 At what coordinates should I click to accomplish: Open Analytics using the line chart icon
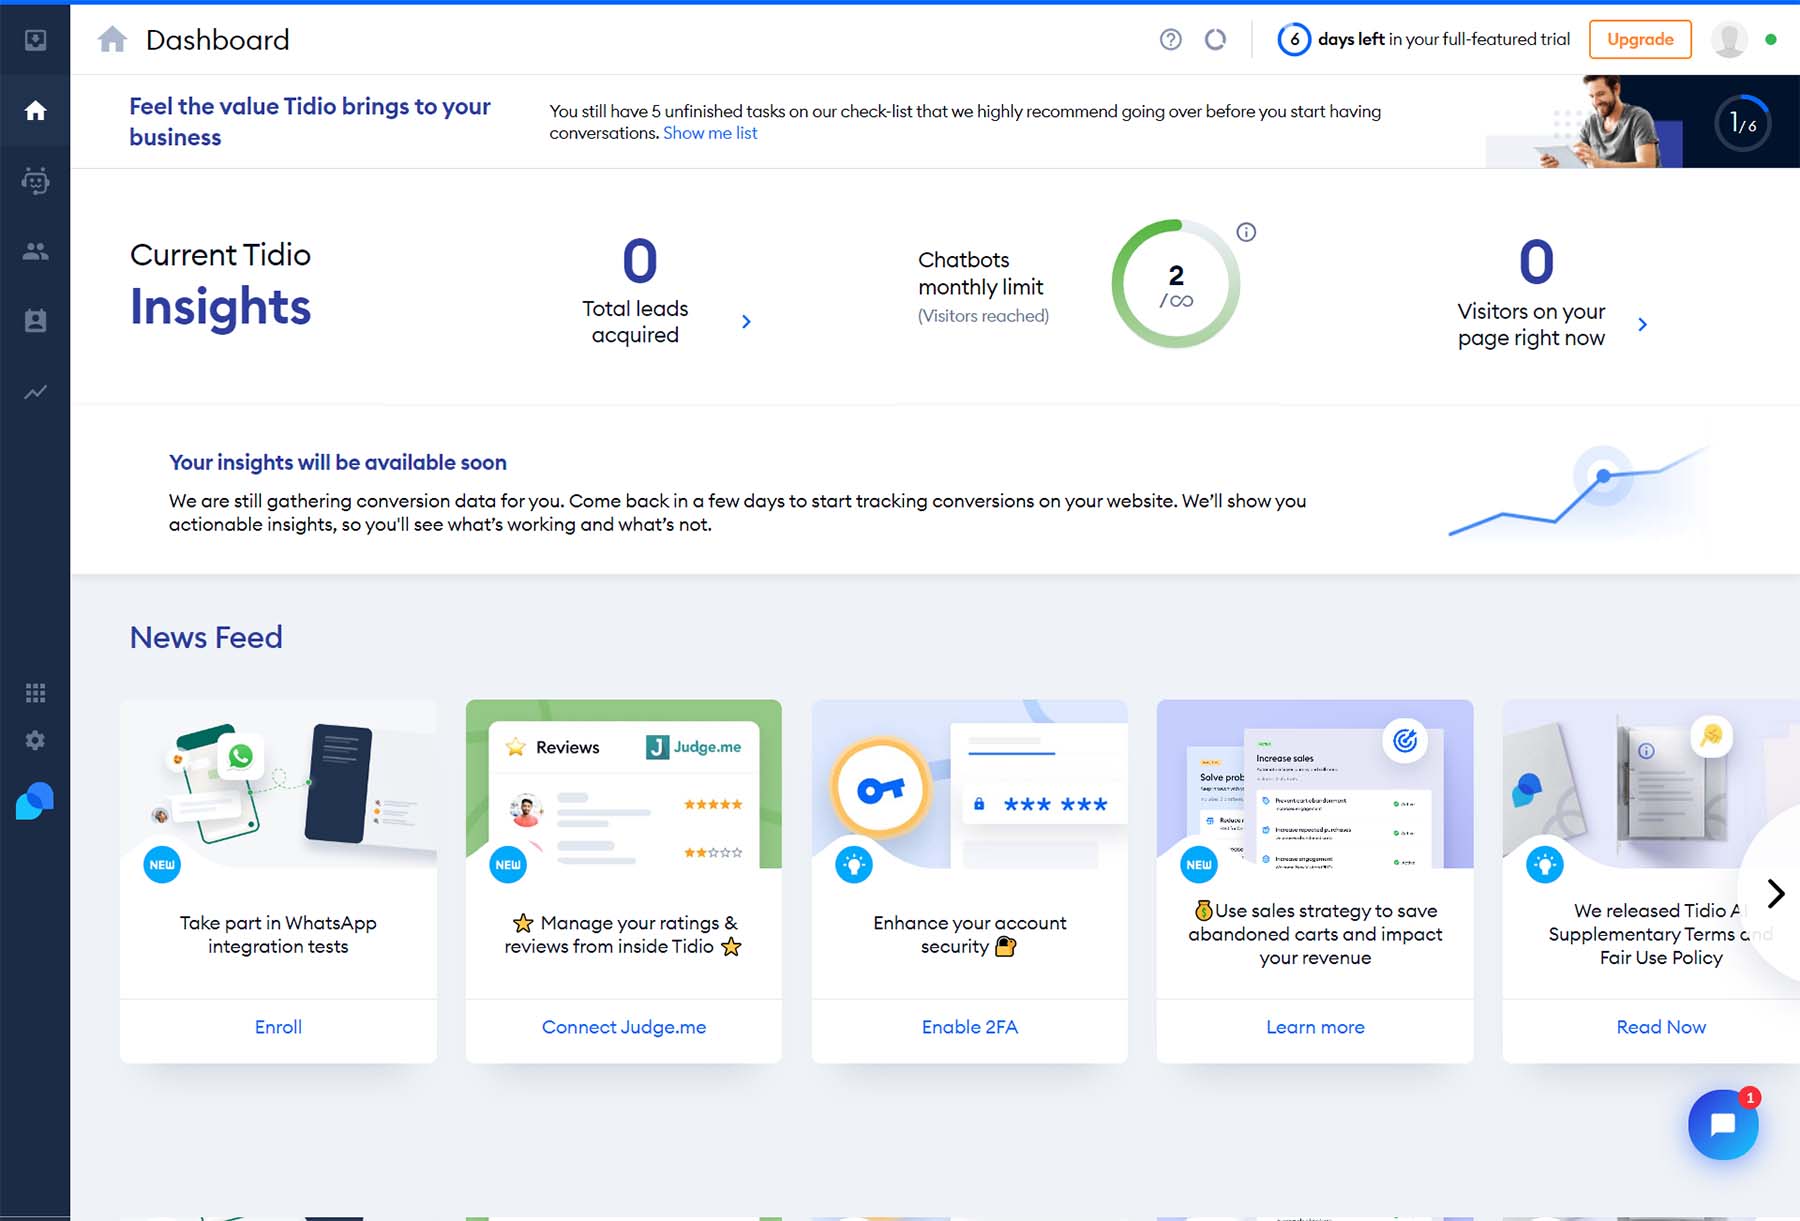coord(35,391)
